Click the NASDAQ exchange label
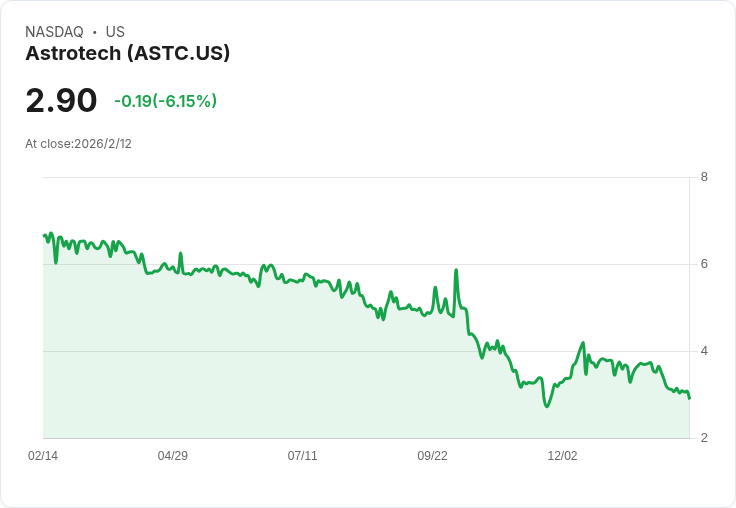This screenshot has height=508, width=736. (x=54, y=32)
